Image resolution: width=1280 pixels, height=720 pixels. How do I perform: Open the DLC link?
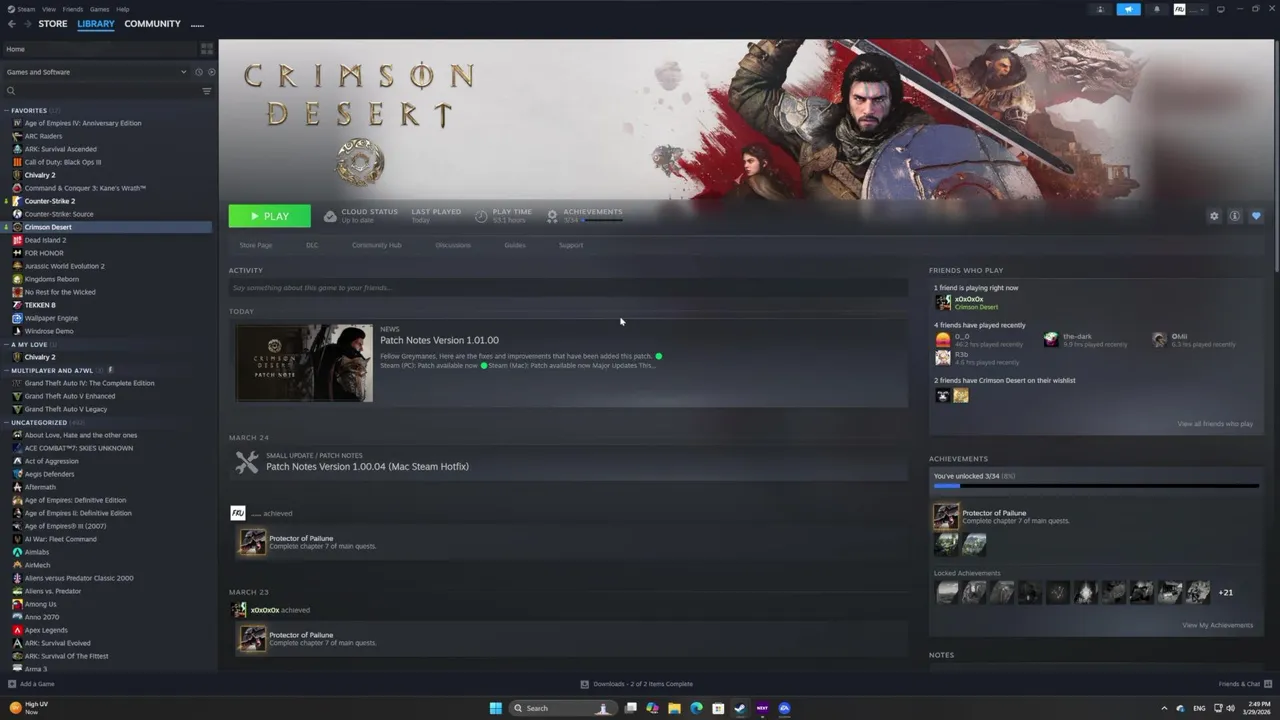pos(312,245)
